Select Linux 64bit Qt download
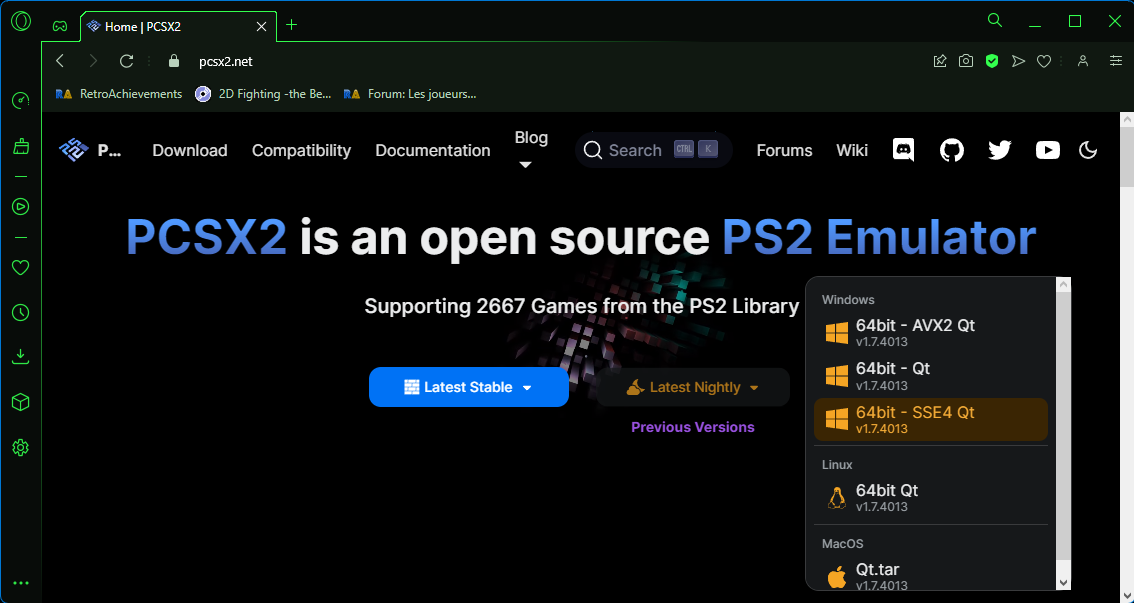 (x=931, y=497)
